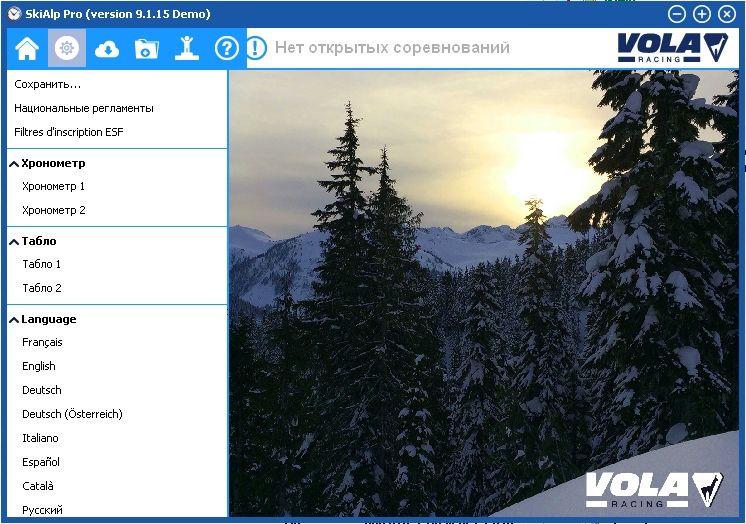Select Табло 2
Image resolution: width=746 pixels, height=524 pixels.
point(42,288)
